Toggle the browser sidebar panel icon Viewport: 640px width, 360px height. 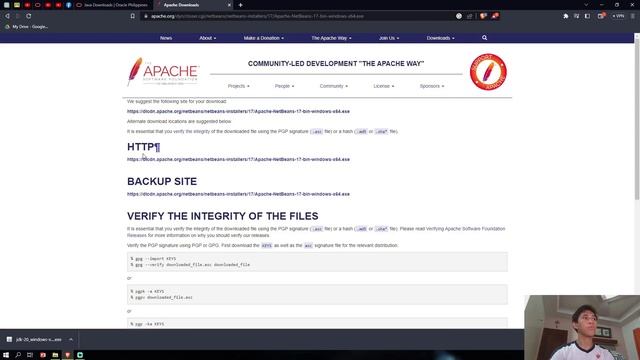point(587,16)
